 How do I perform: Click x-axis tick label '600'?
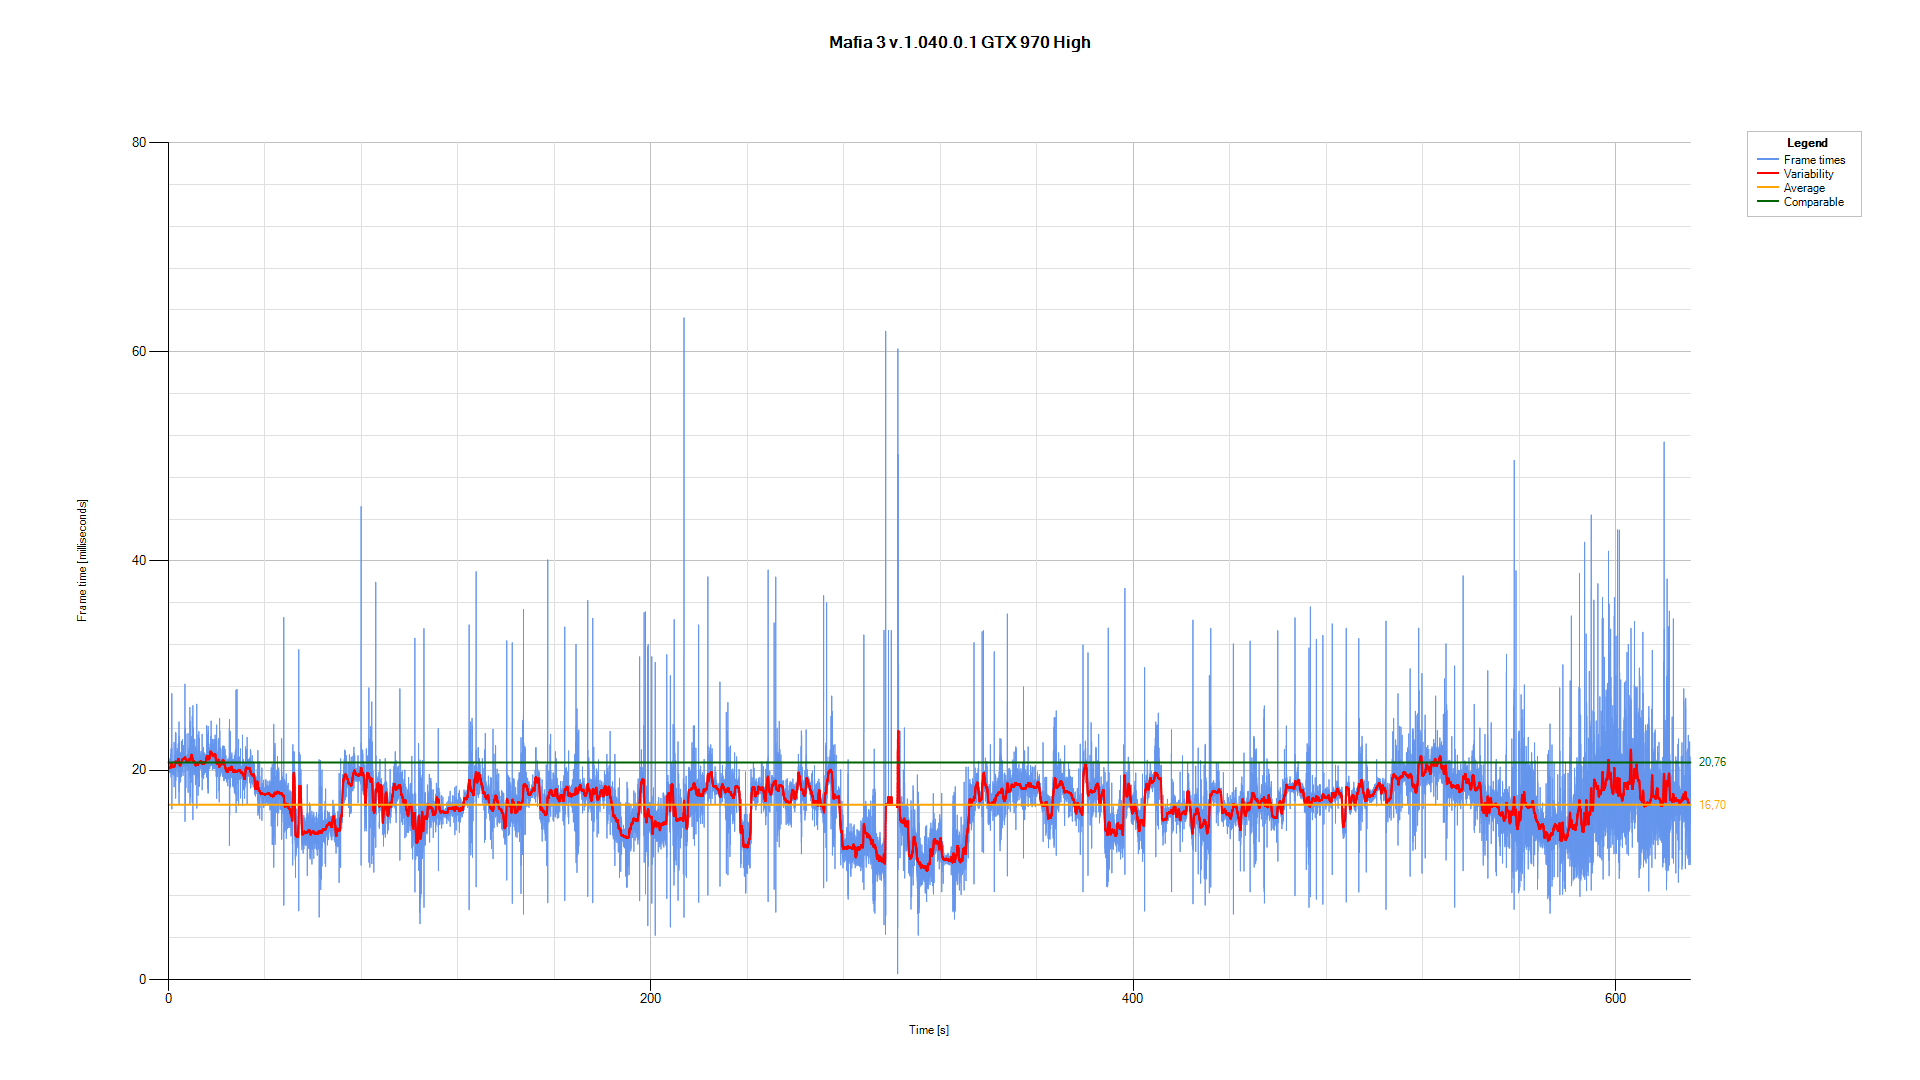(x=1615, y=998)
